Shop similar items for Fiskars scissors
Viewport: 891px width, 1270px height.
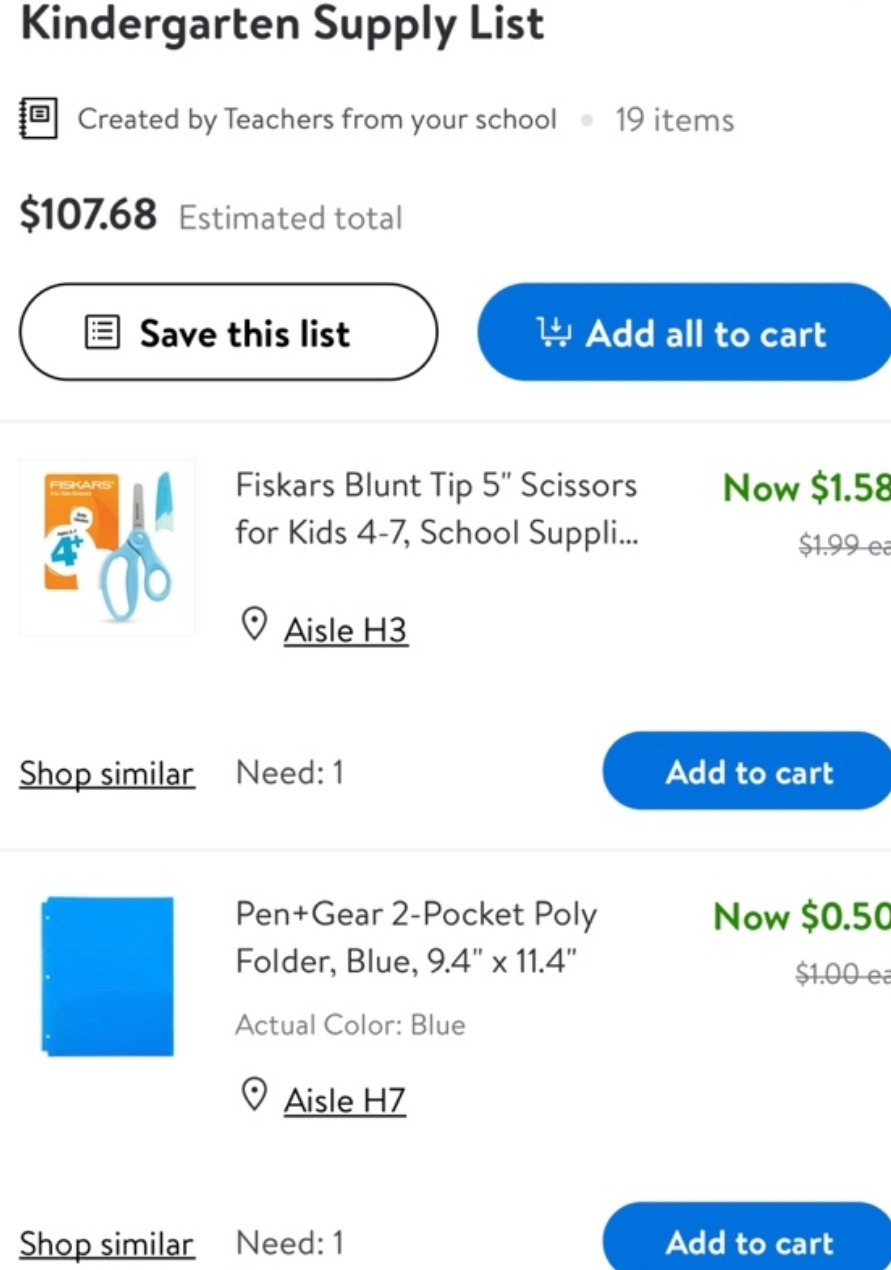click(x=107, y=773)
